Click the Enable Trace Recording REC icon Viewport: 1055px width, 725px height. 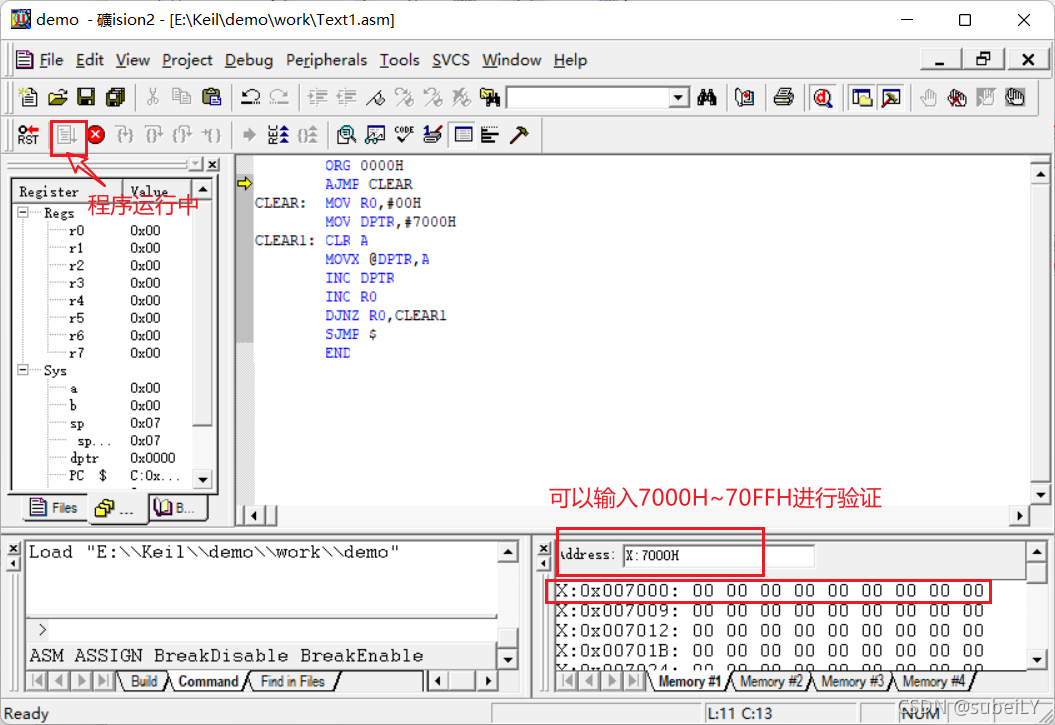tap(279, 135)
